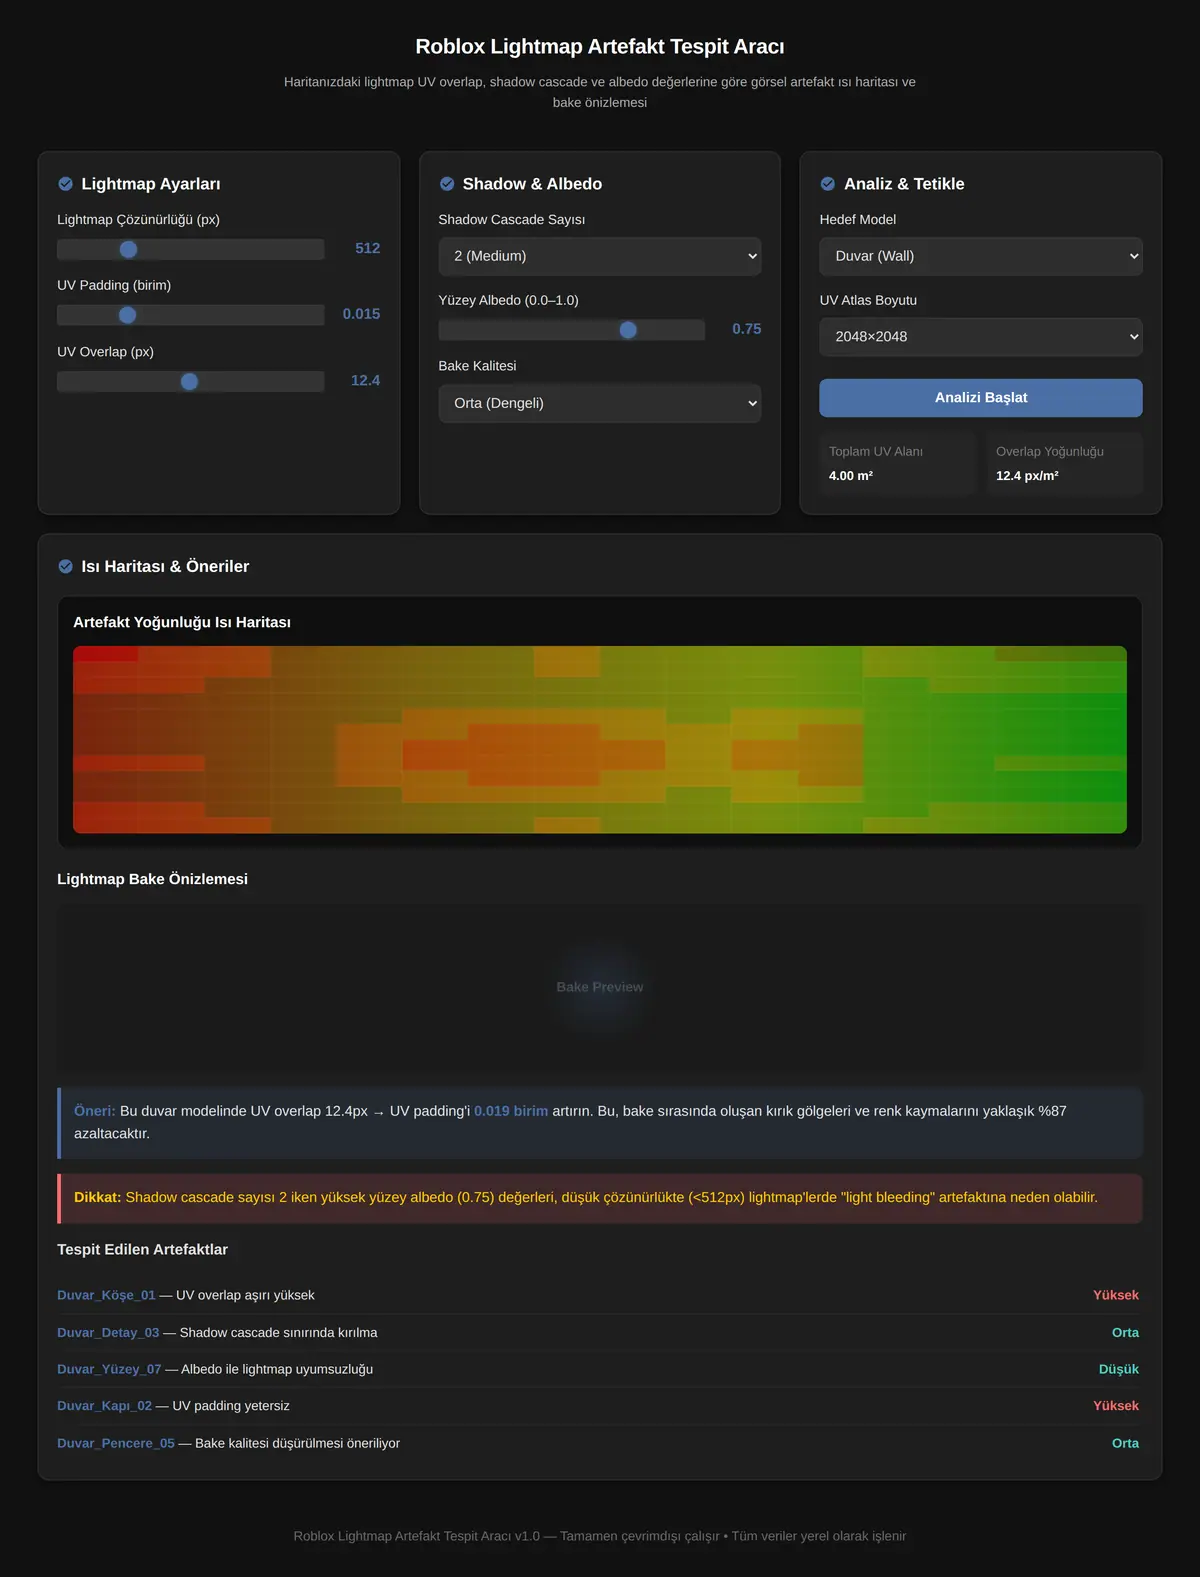Click the Bake Preview area
This screenshot has height=1577, width=1200.
tap(600, 987)
